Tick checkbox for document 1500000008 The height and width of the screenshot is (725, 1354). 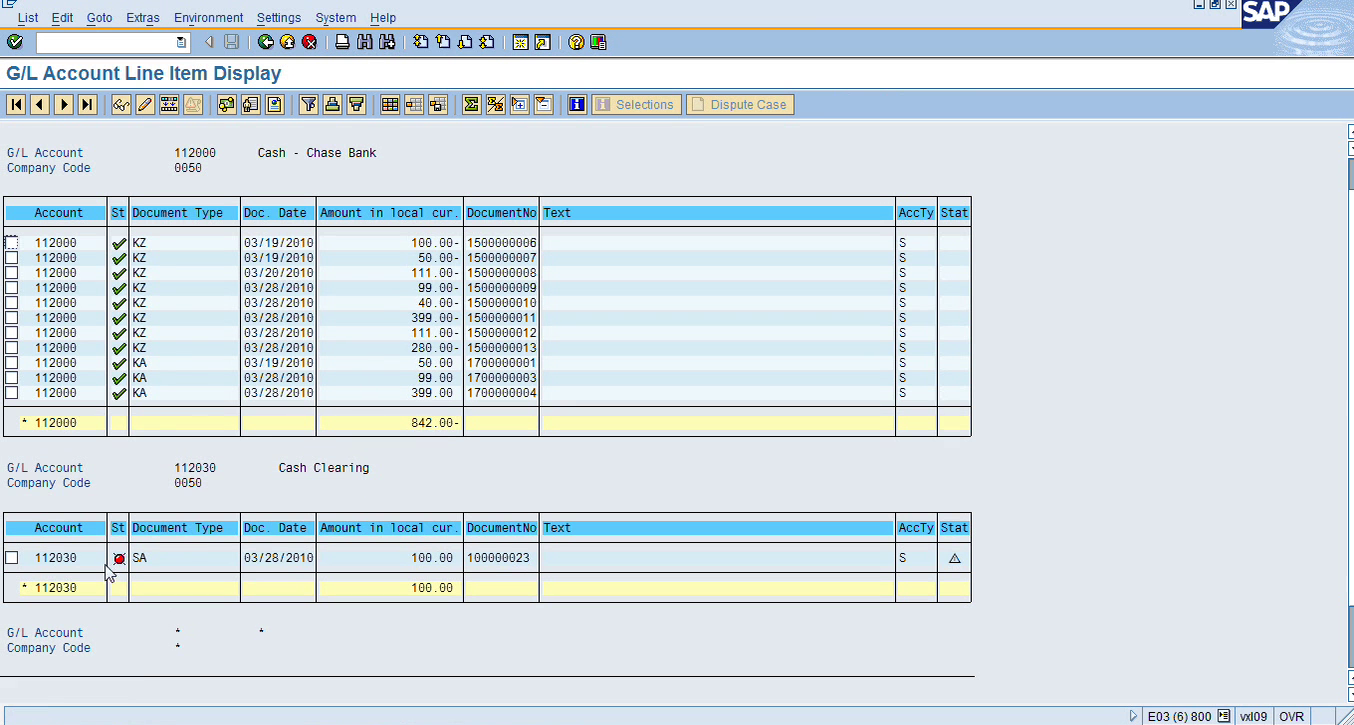(x=12, y=273)
